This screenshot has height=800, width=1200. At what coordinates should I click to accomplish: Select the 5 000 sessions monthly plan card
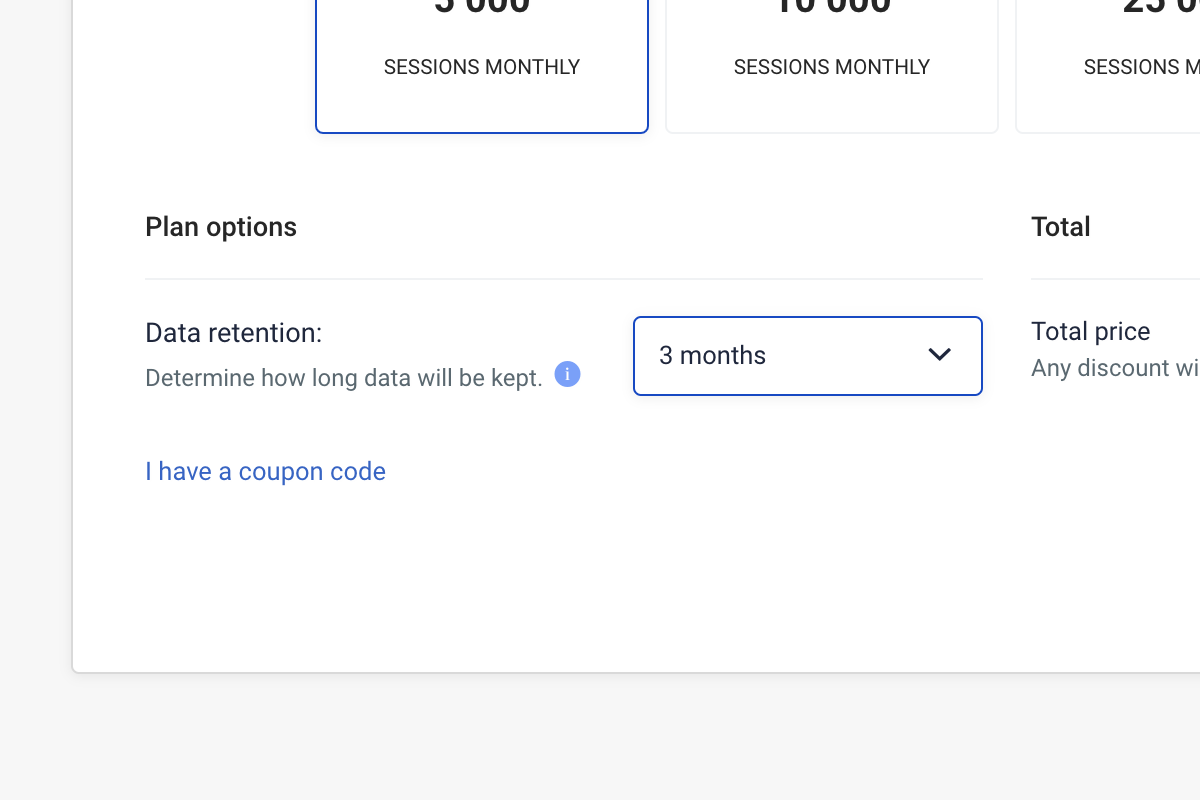coord(482,100)
